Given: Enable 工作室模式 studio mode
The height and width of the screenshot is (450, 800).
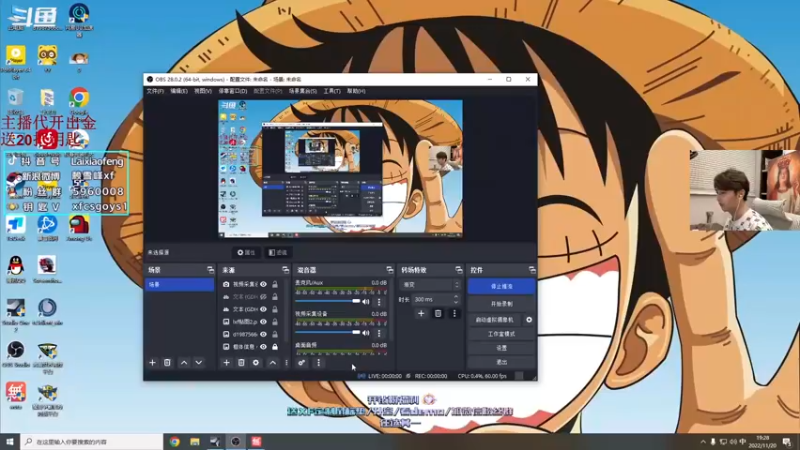Looking at the screenshot, I should tap(502, 334).
